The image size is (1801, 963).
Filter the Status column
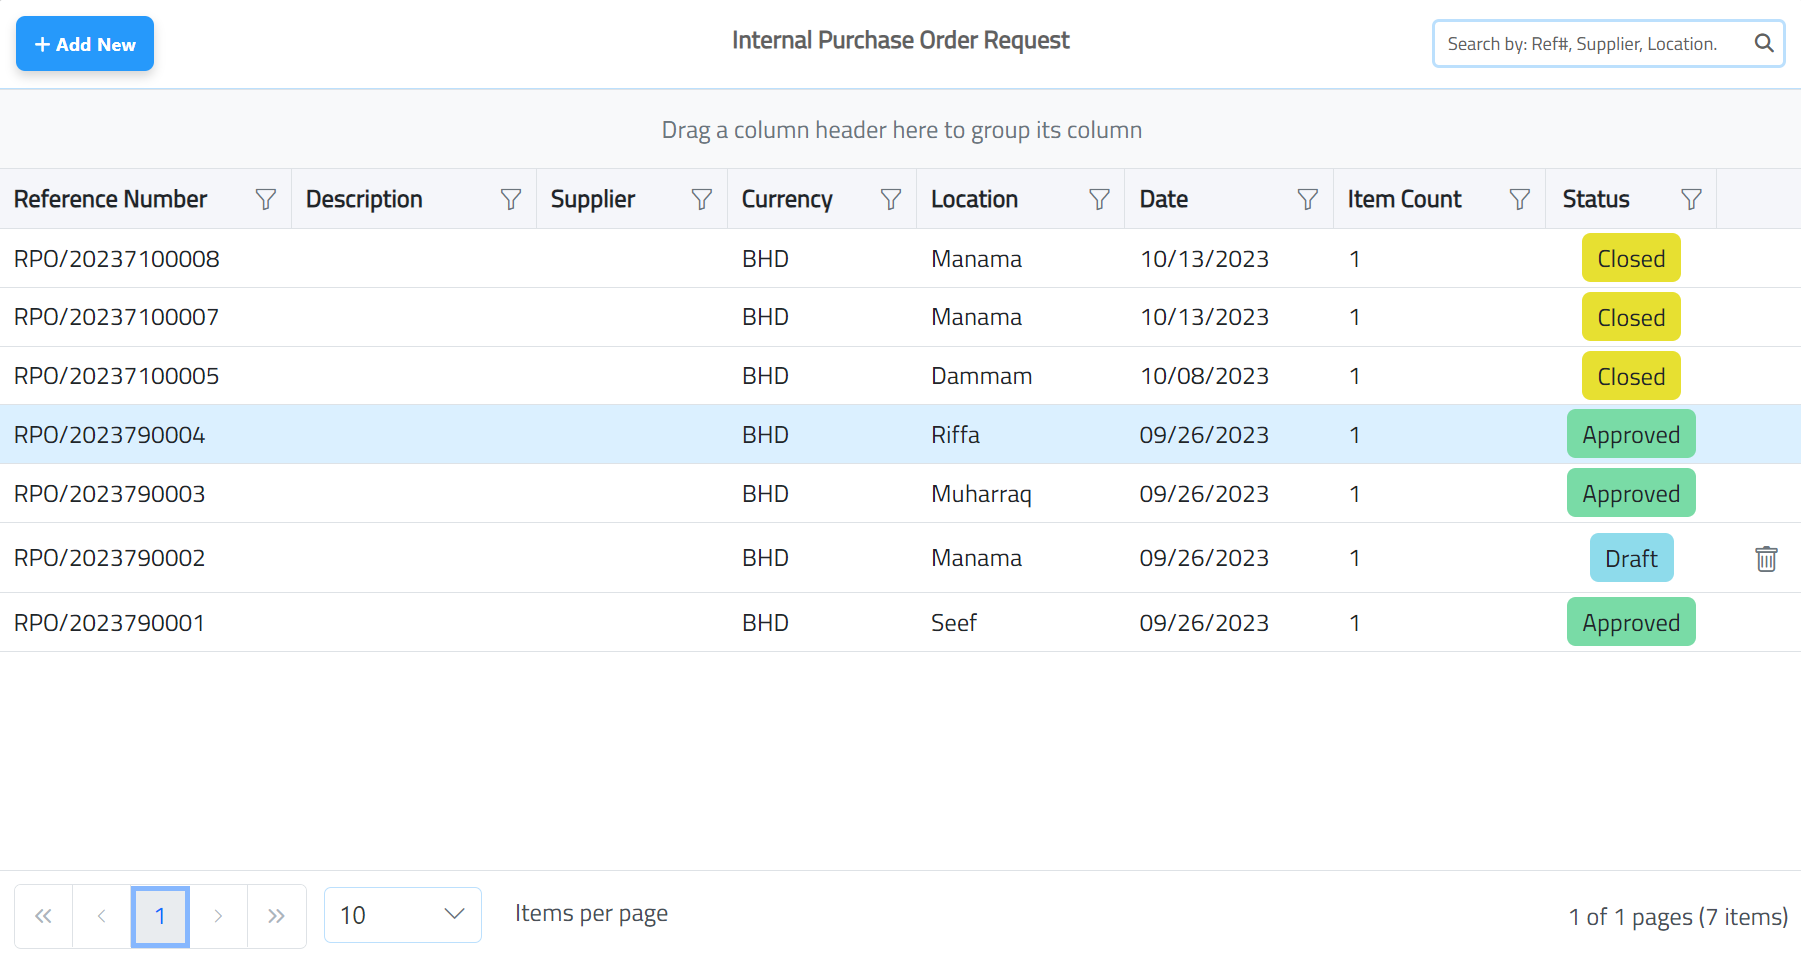point(1690,198)
